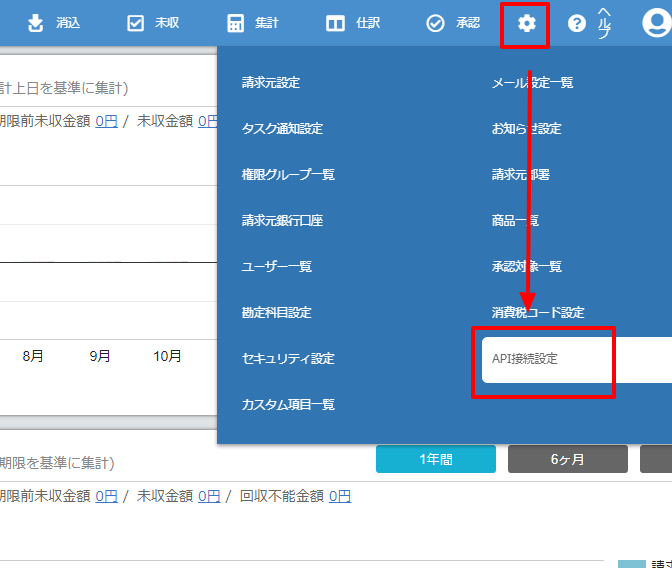
Task: Open メール設定一覧 menu entry
Action: pyautogui.click(x=532, y=82)
